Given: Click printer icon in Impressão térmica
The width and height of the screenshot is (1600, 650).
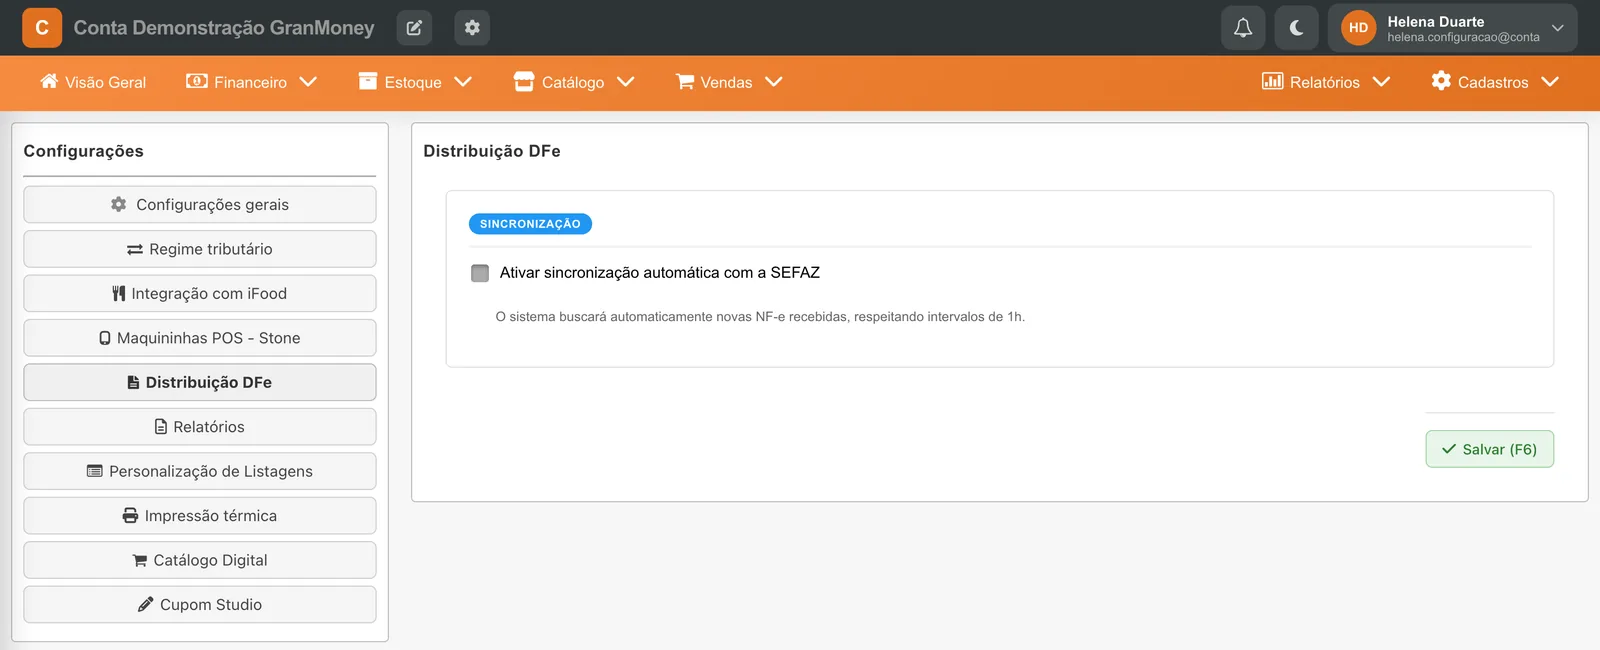Looking at the screenshot, I should point(130,516).
